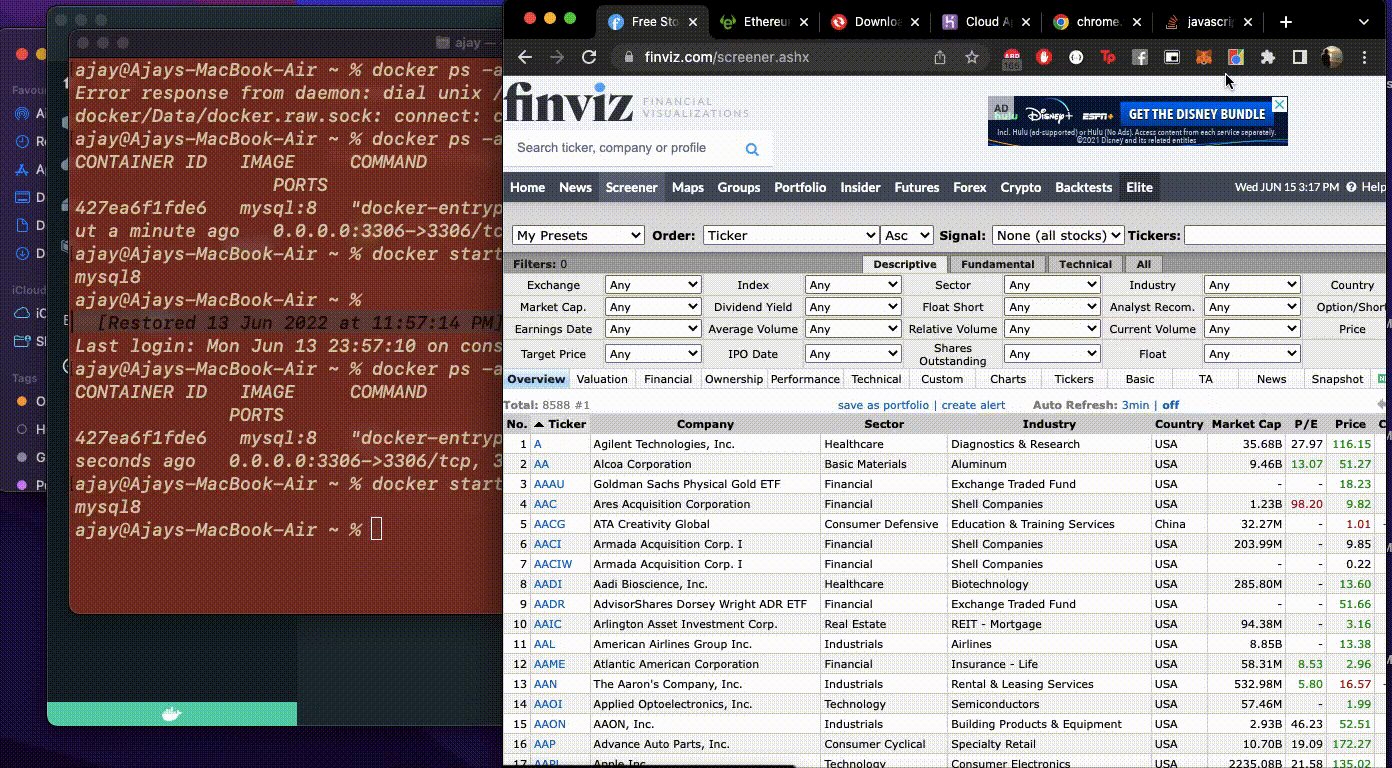Open the Market Cap. filter dropdown
This screenshot has width=1392, height=768.
click(652, 307)
